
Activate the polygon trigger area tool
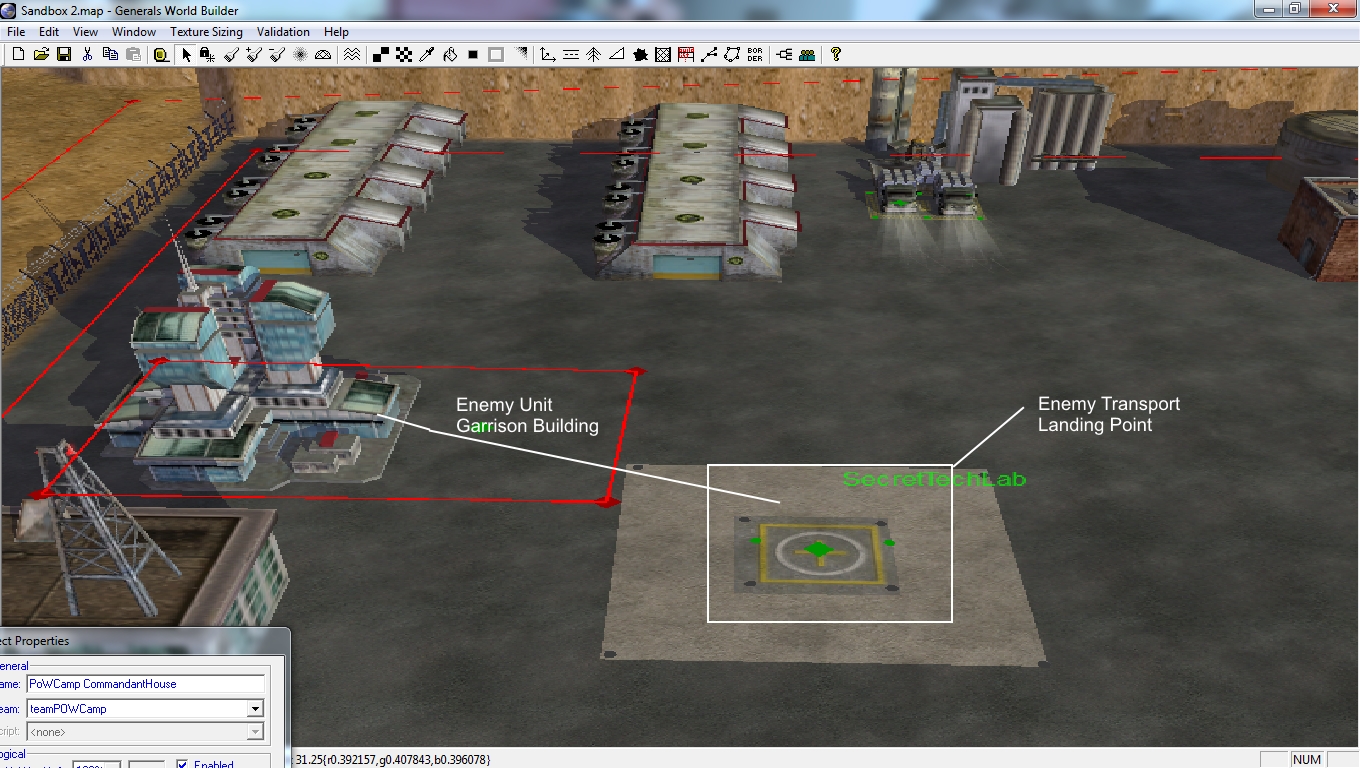(732, 55)
